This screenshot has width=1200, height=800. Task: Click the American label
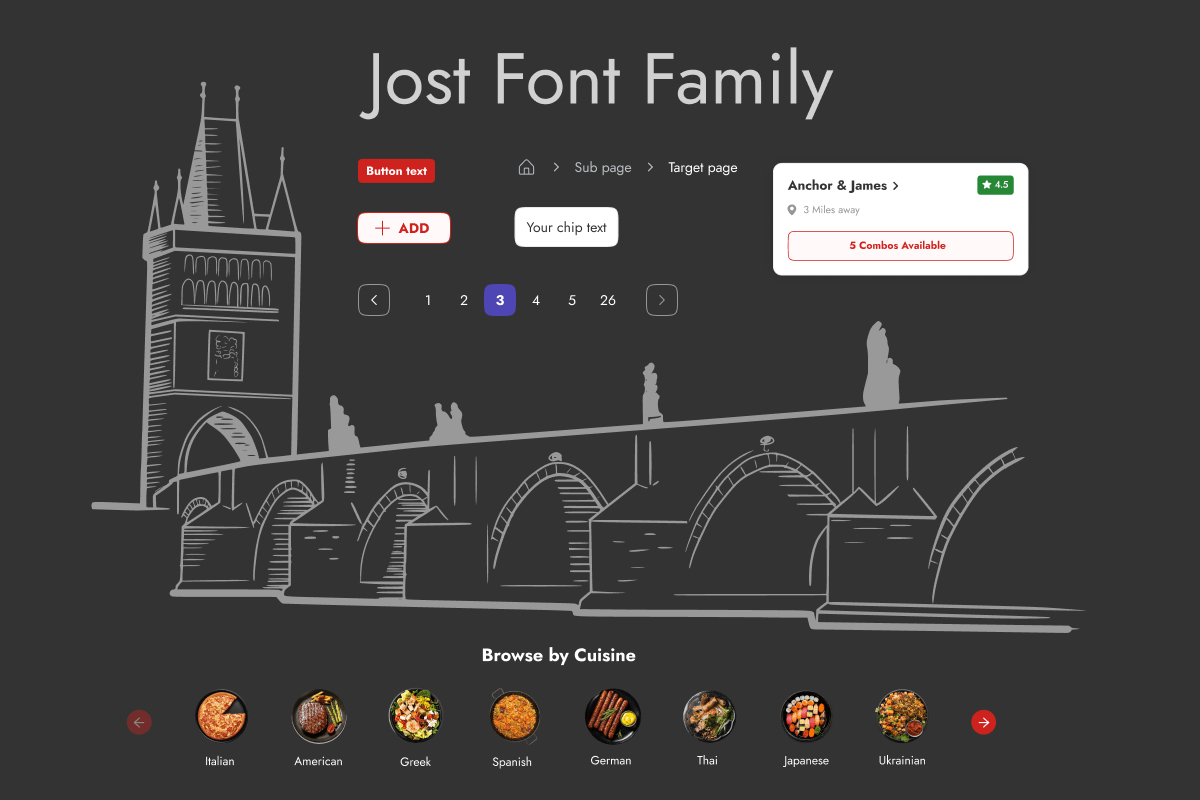tap(318, 761)
